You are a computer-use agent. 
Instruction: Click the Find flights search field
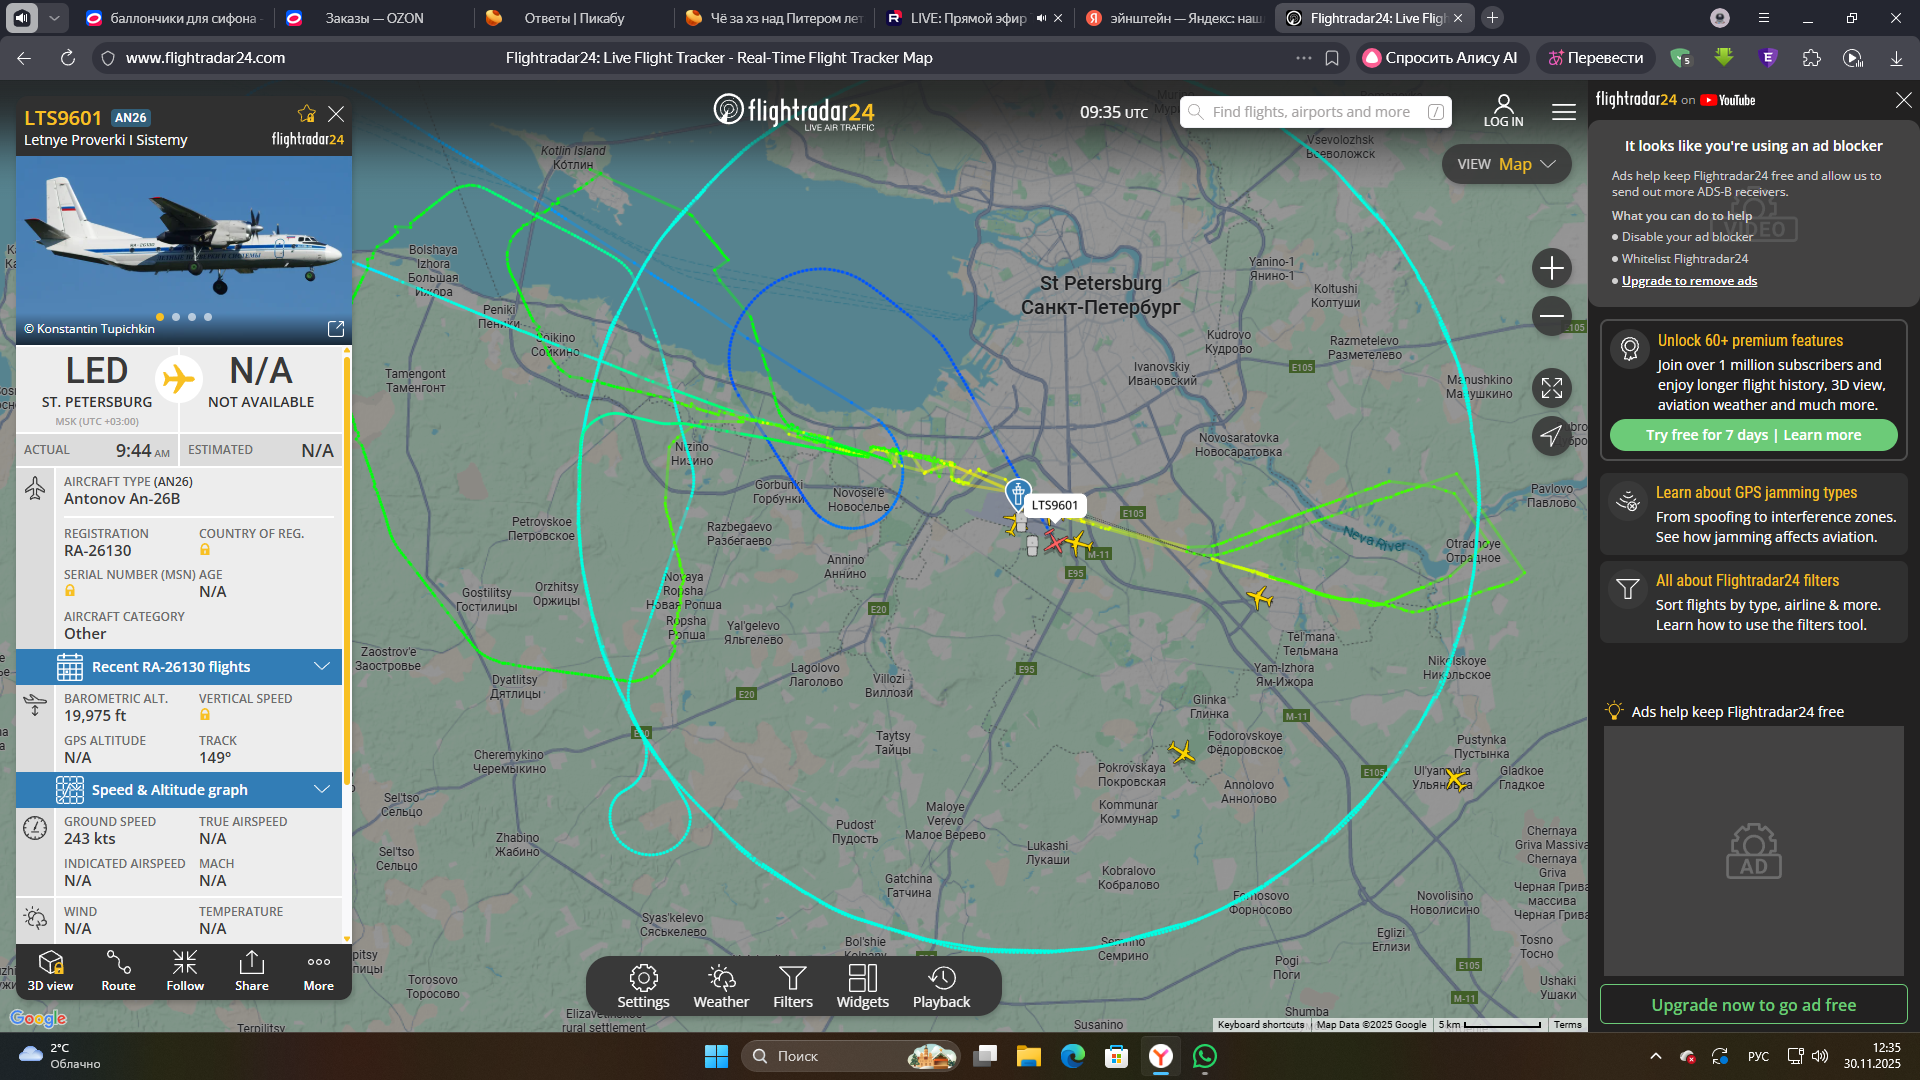(1310, 112)
